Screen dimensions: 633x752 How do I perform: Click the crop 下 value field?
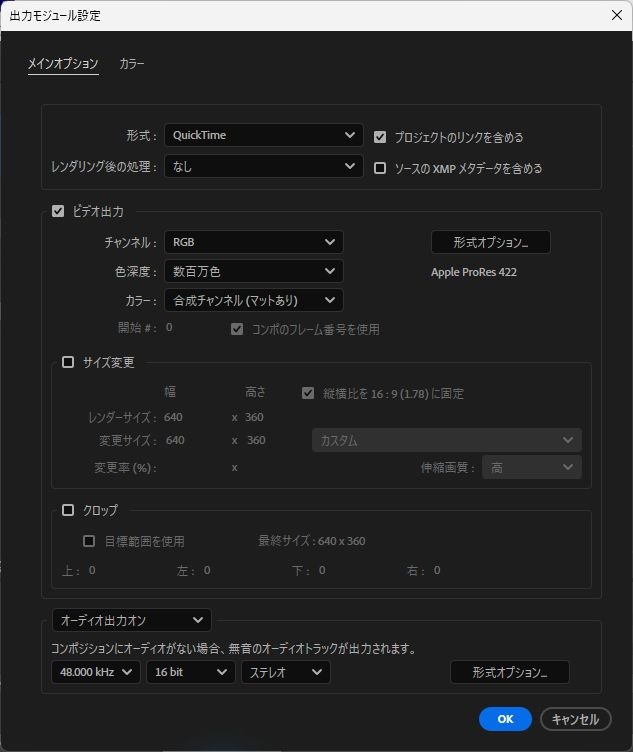(x=322, y=570)
